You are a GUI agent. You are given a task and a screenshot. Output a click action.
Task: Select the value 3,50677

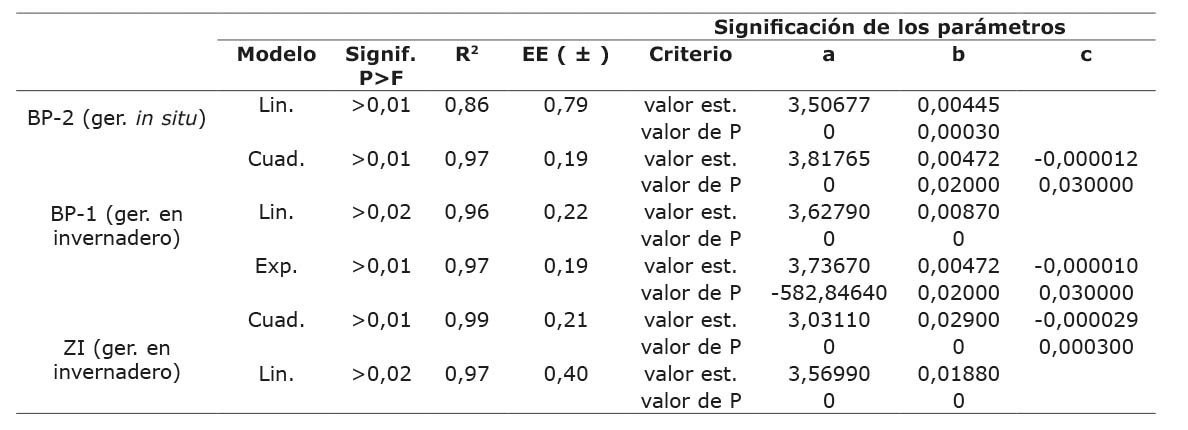(828, 105)
